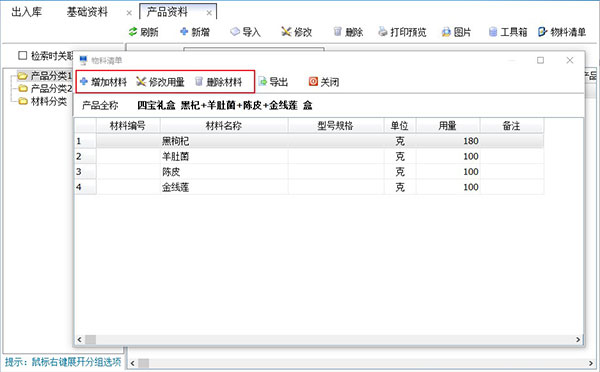
Task: Open the 工具箱 toolbox
Action: (x=508, y=32)
